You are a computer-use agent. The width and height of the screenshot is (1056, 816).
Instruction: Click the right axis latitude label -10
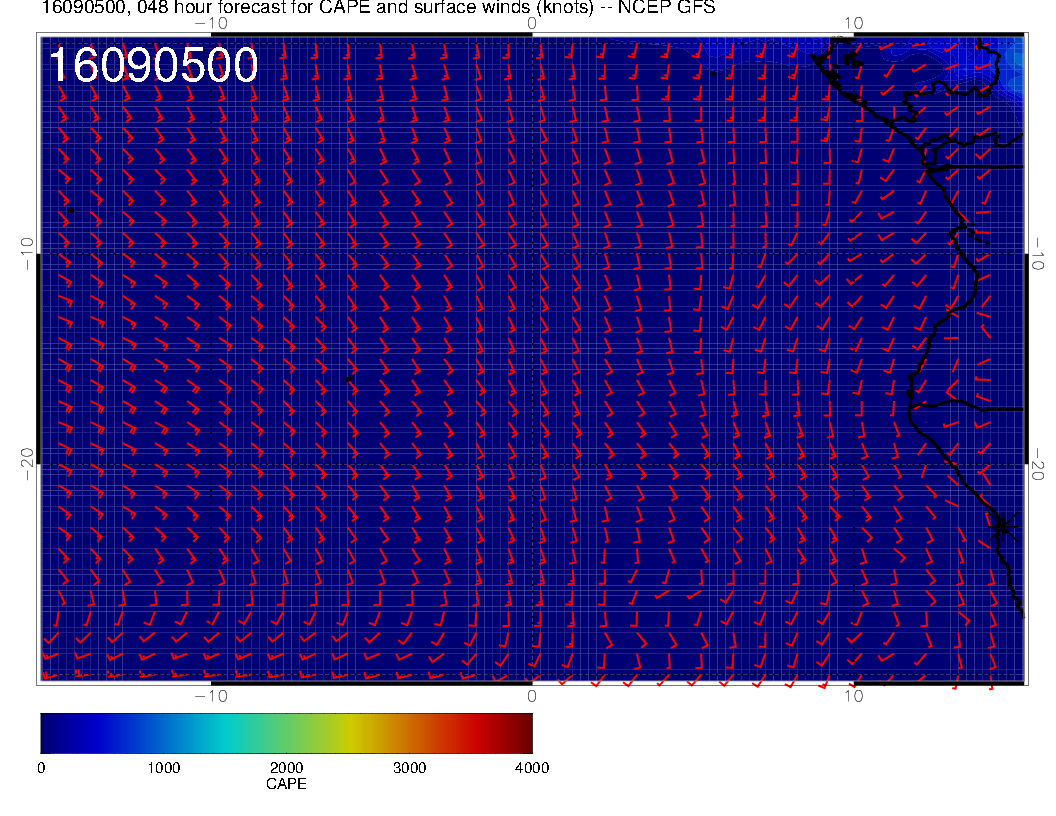[1037, 254]
